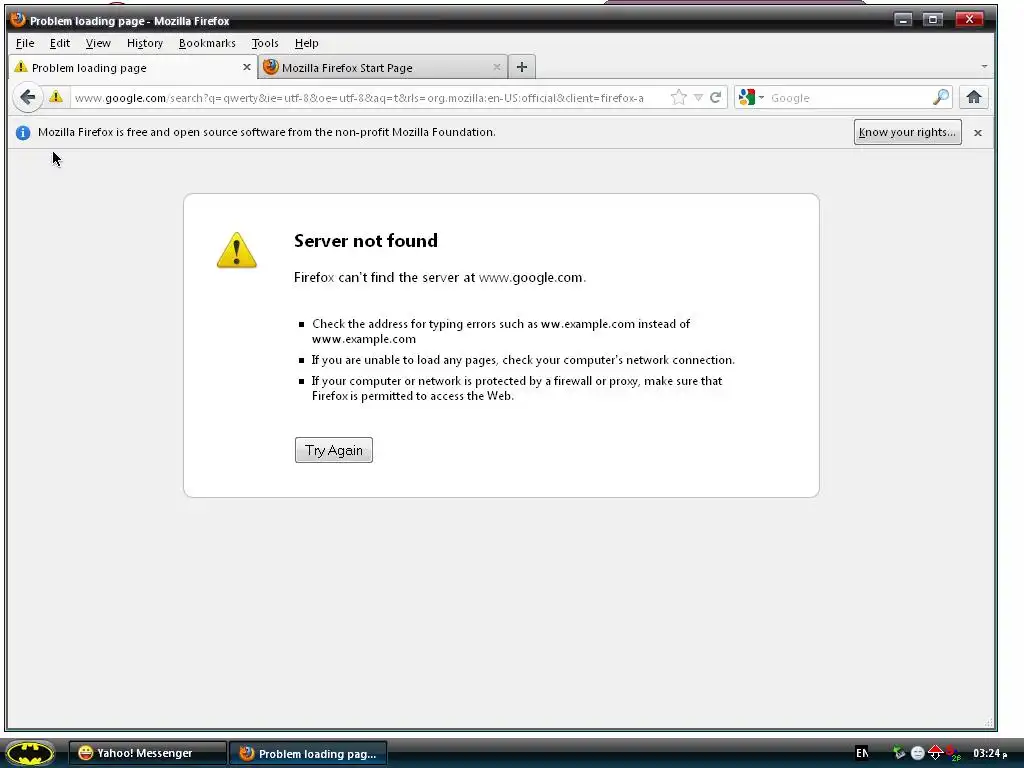Screen dimensions: 1024x768
Task: Click the grey smiley face tray icon
Action: [918, 753]
